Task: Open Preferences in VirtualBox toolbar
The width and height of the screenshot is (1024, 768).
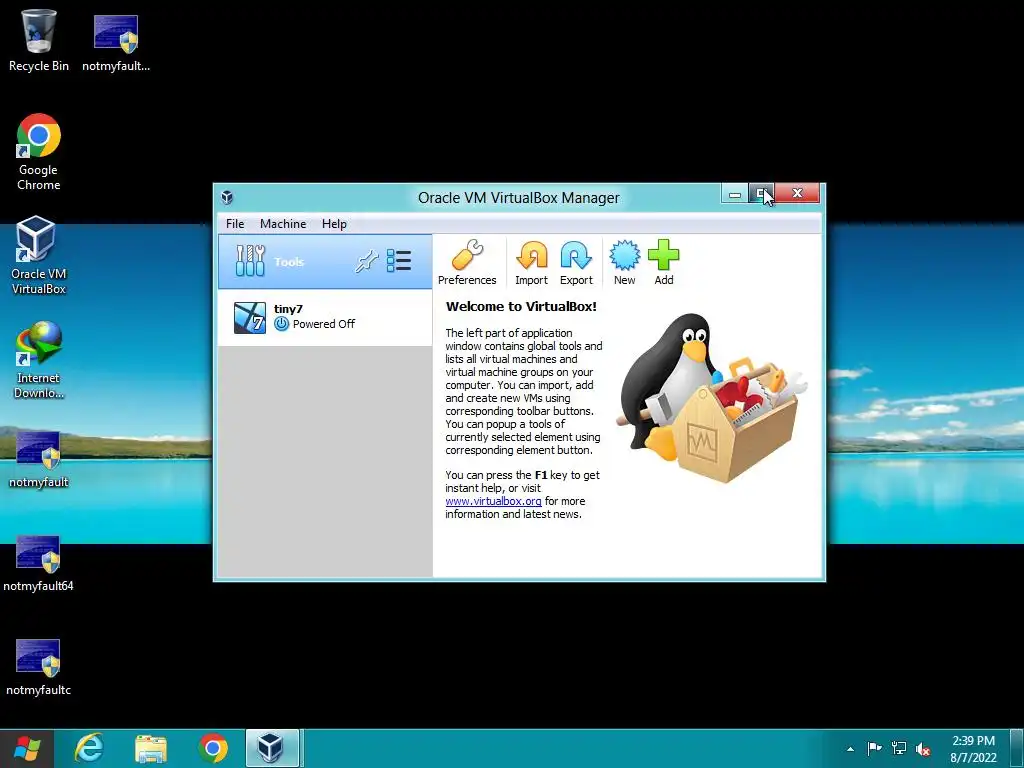Action: coord(467,263)
